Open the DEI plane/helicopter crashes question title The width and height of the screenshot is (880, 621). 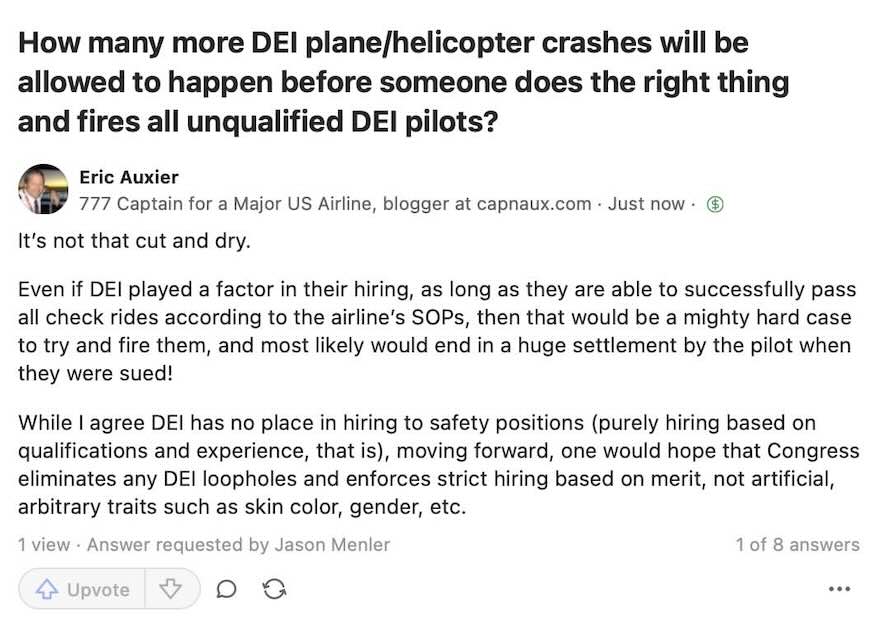click(403, 82)
